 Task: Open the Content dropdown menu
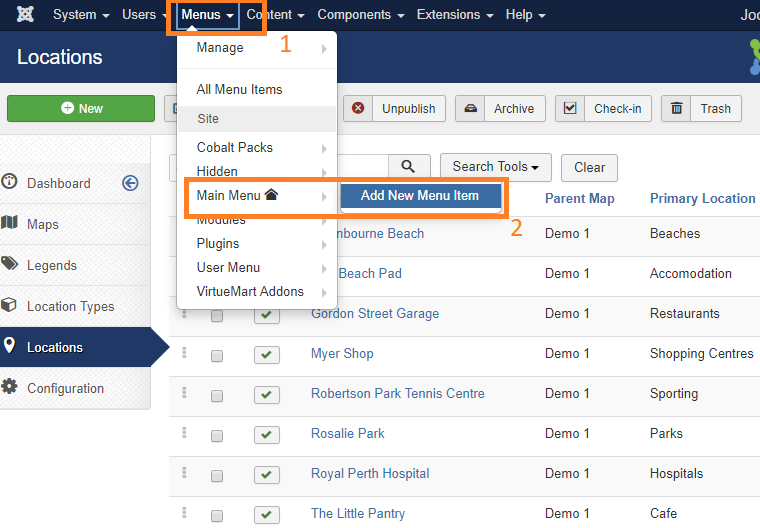coord(275,15)
